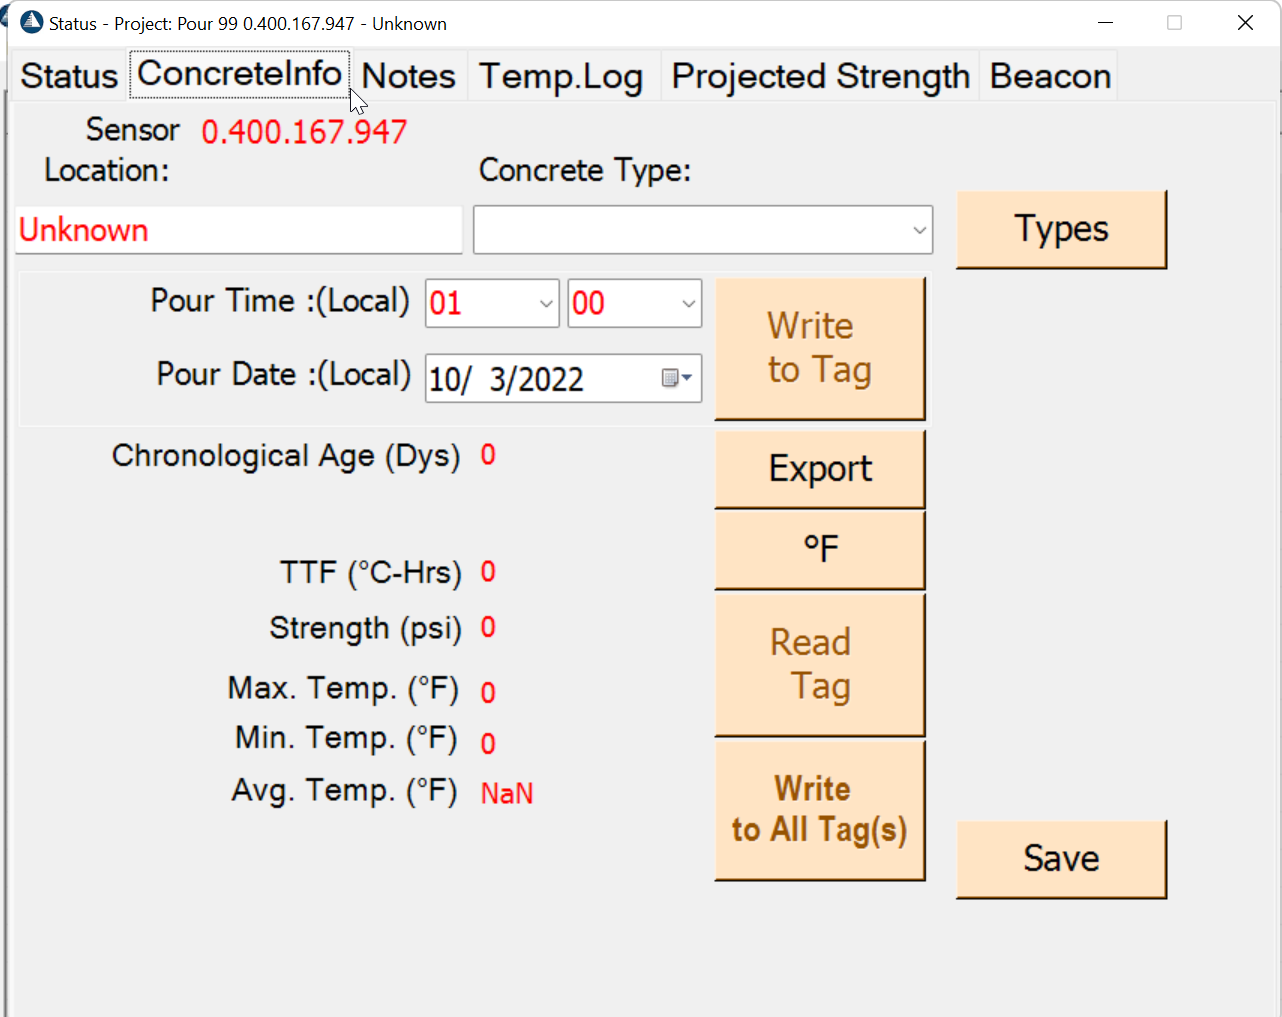
Task: Open the Notes tab
Action: pyautogui.click(x=409, y=76)
